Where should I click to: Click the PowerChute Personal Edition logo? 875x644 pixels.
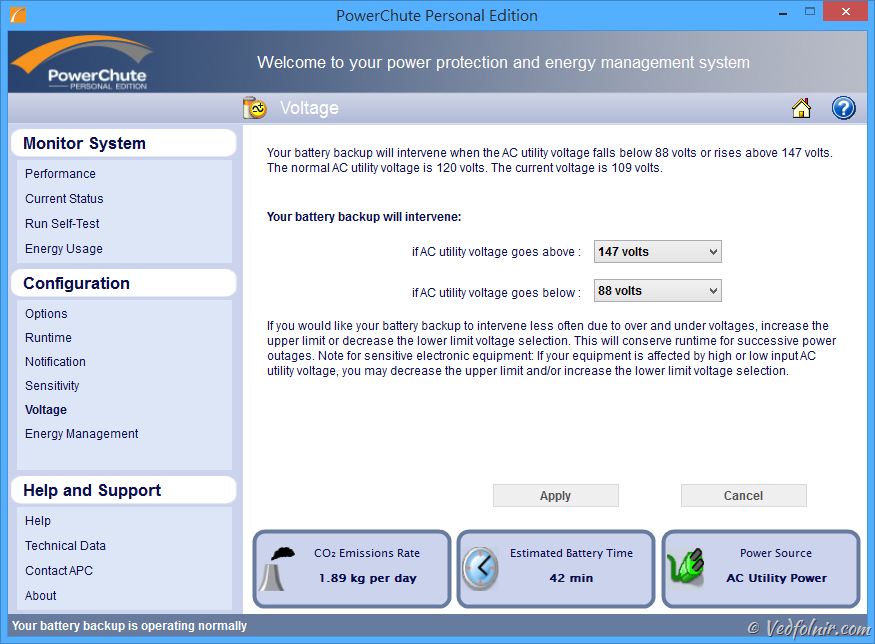tap(83, 63)
